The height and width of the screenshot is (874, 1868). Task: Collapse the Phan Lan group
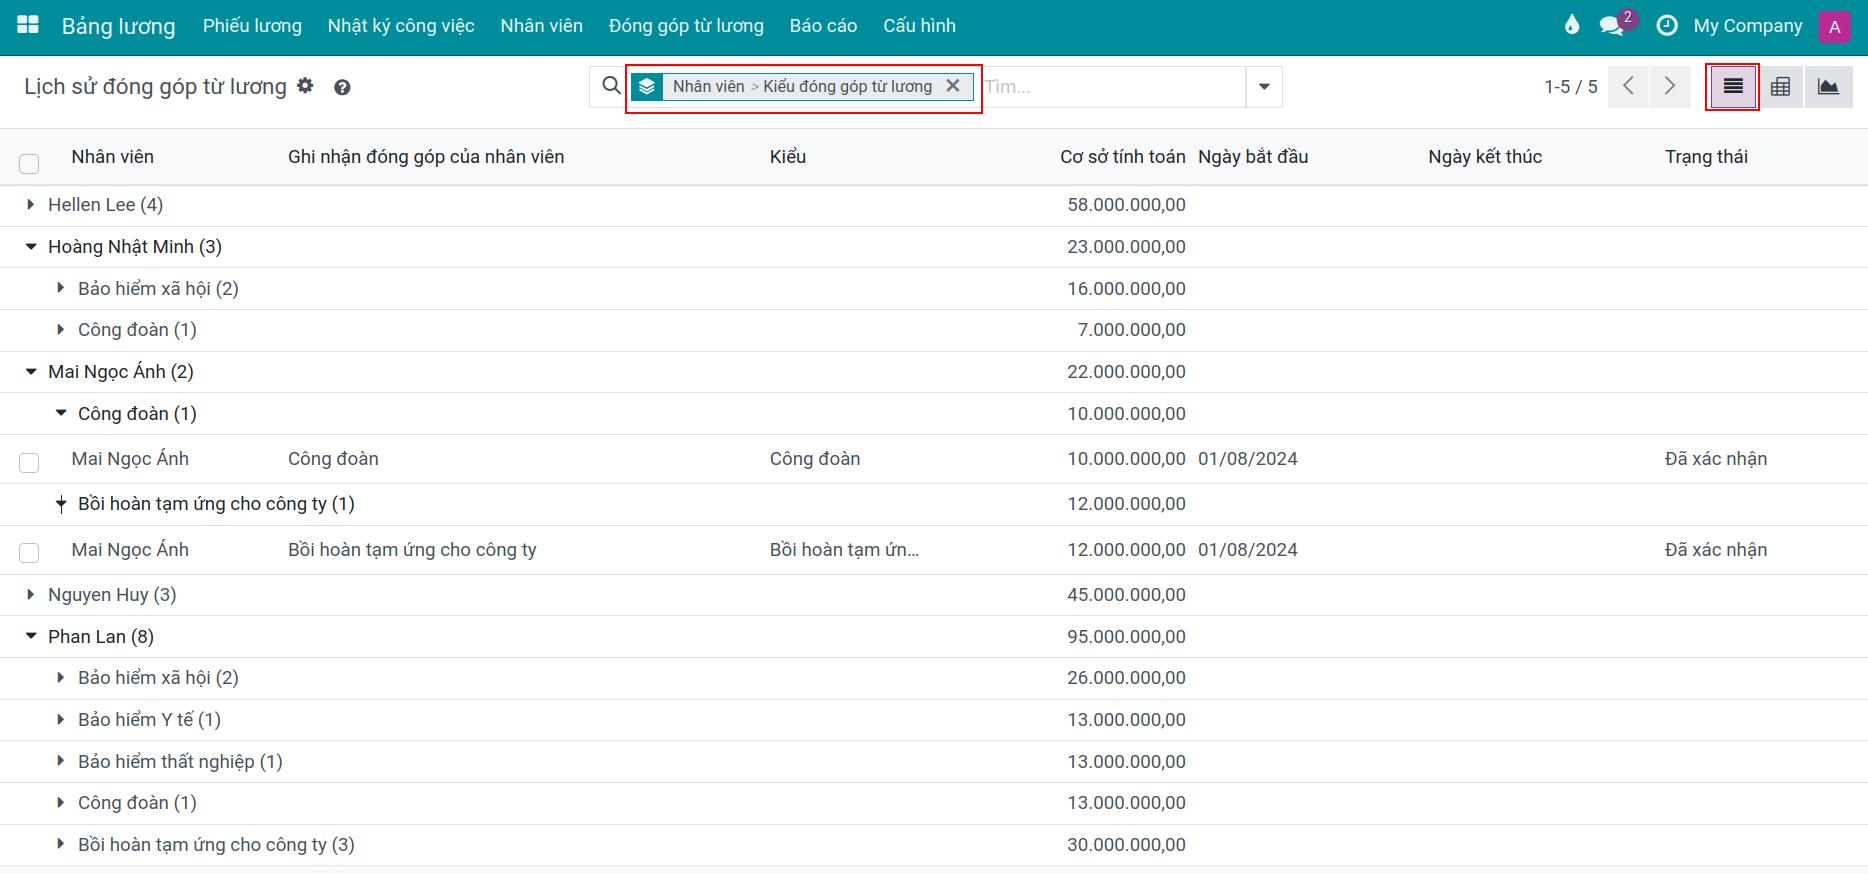31,637
